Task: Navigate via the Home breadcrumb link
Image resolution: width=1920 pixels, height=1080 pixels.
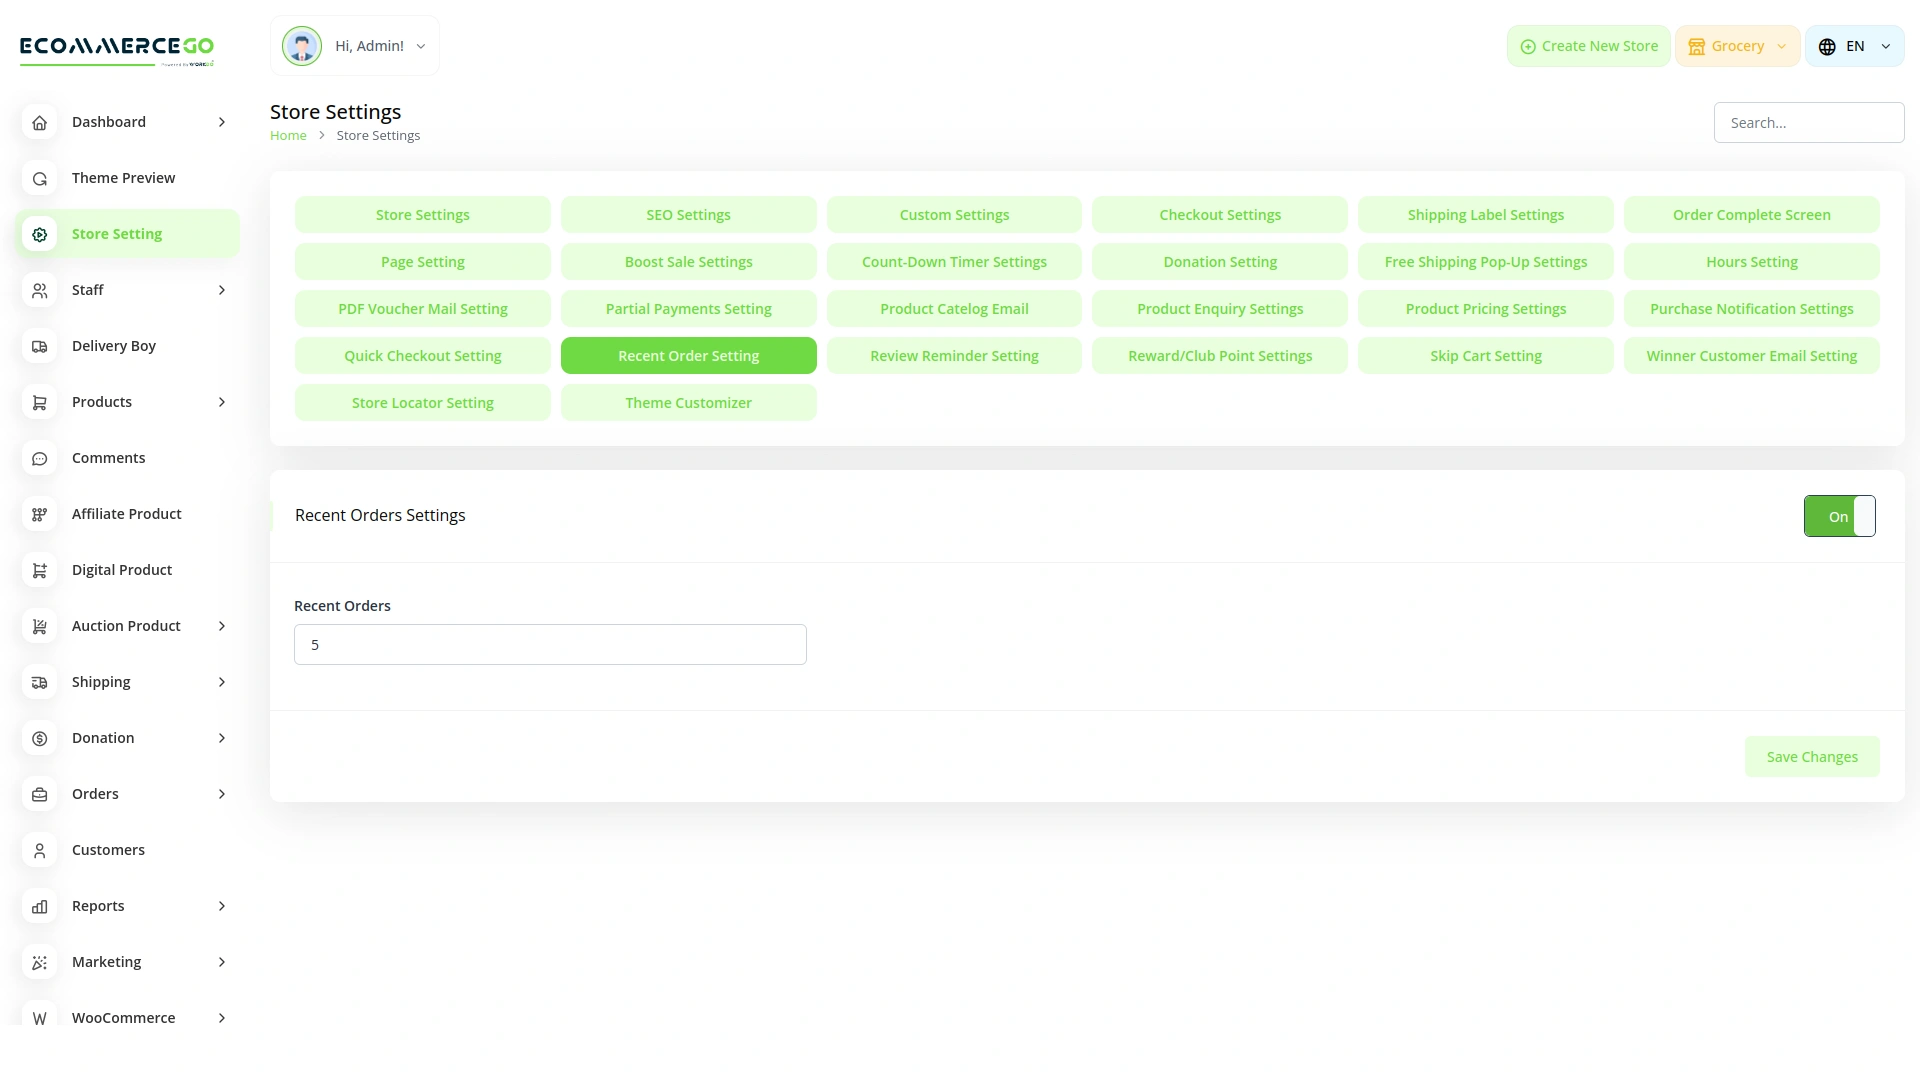Action: click(x=288, y=135)
